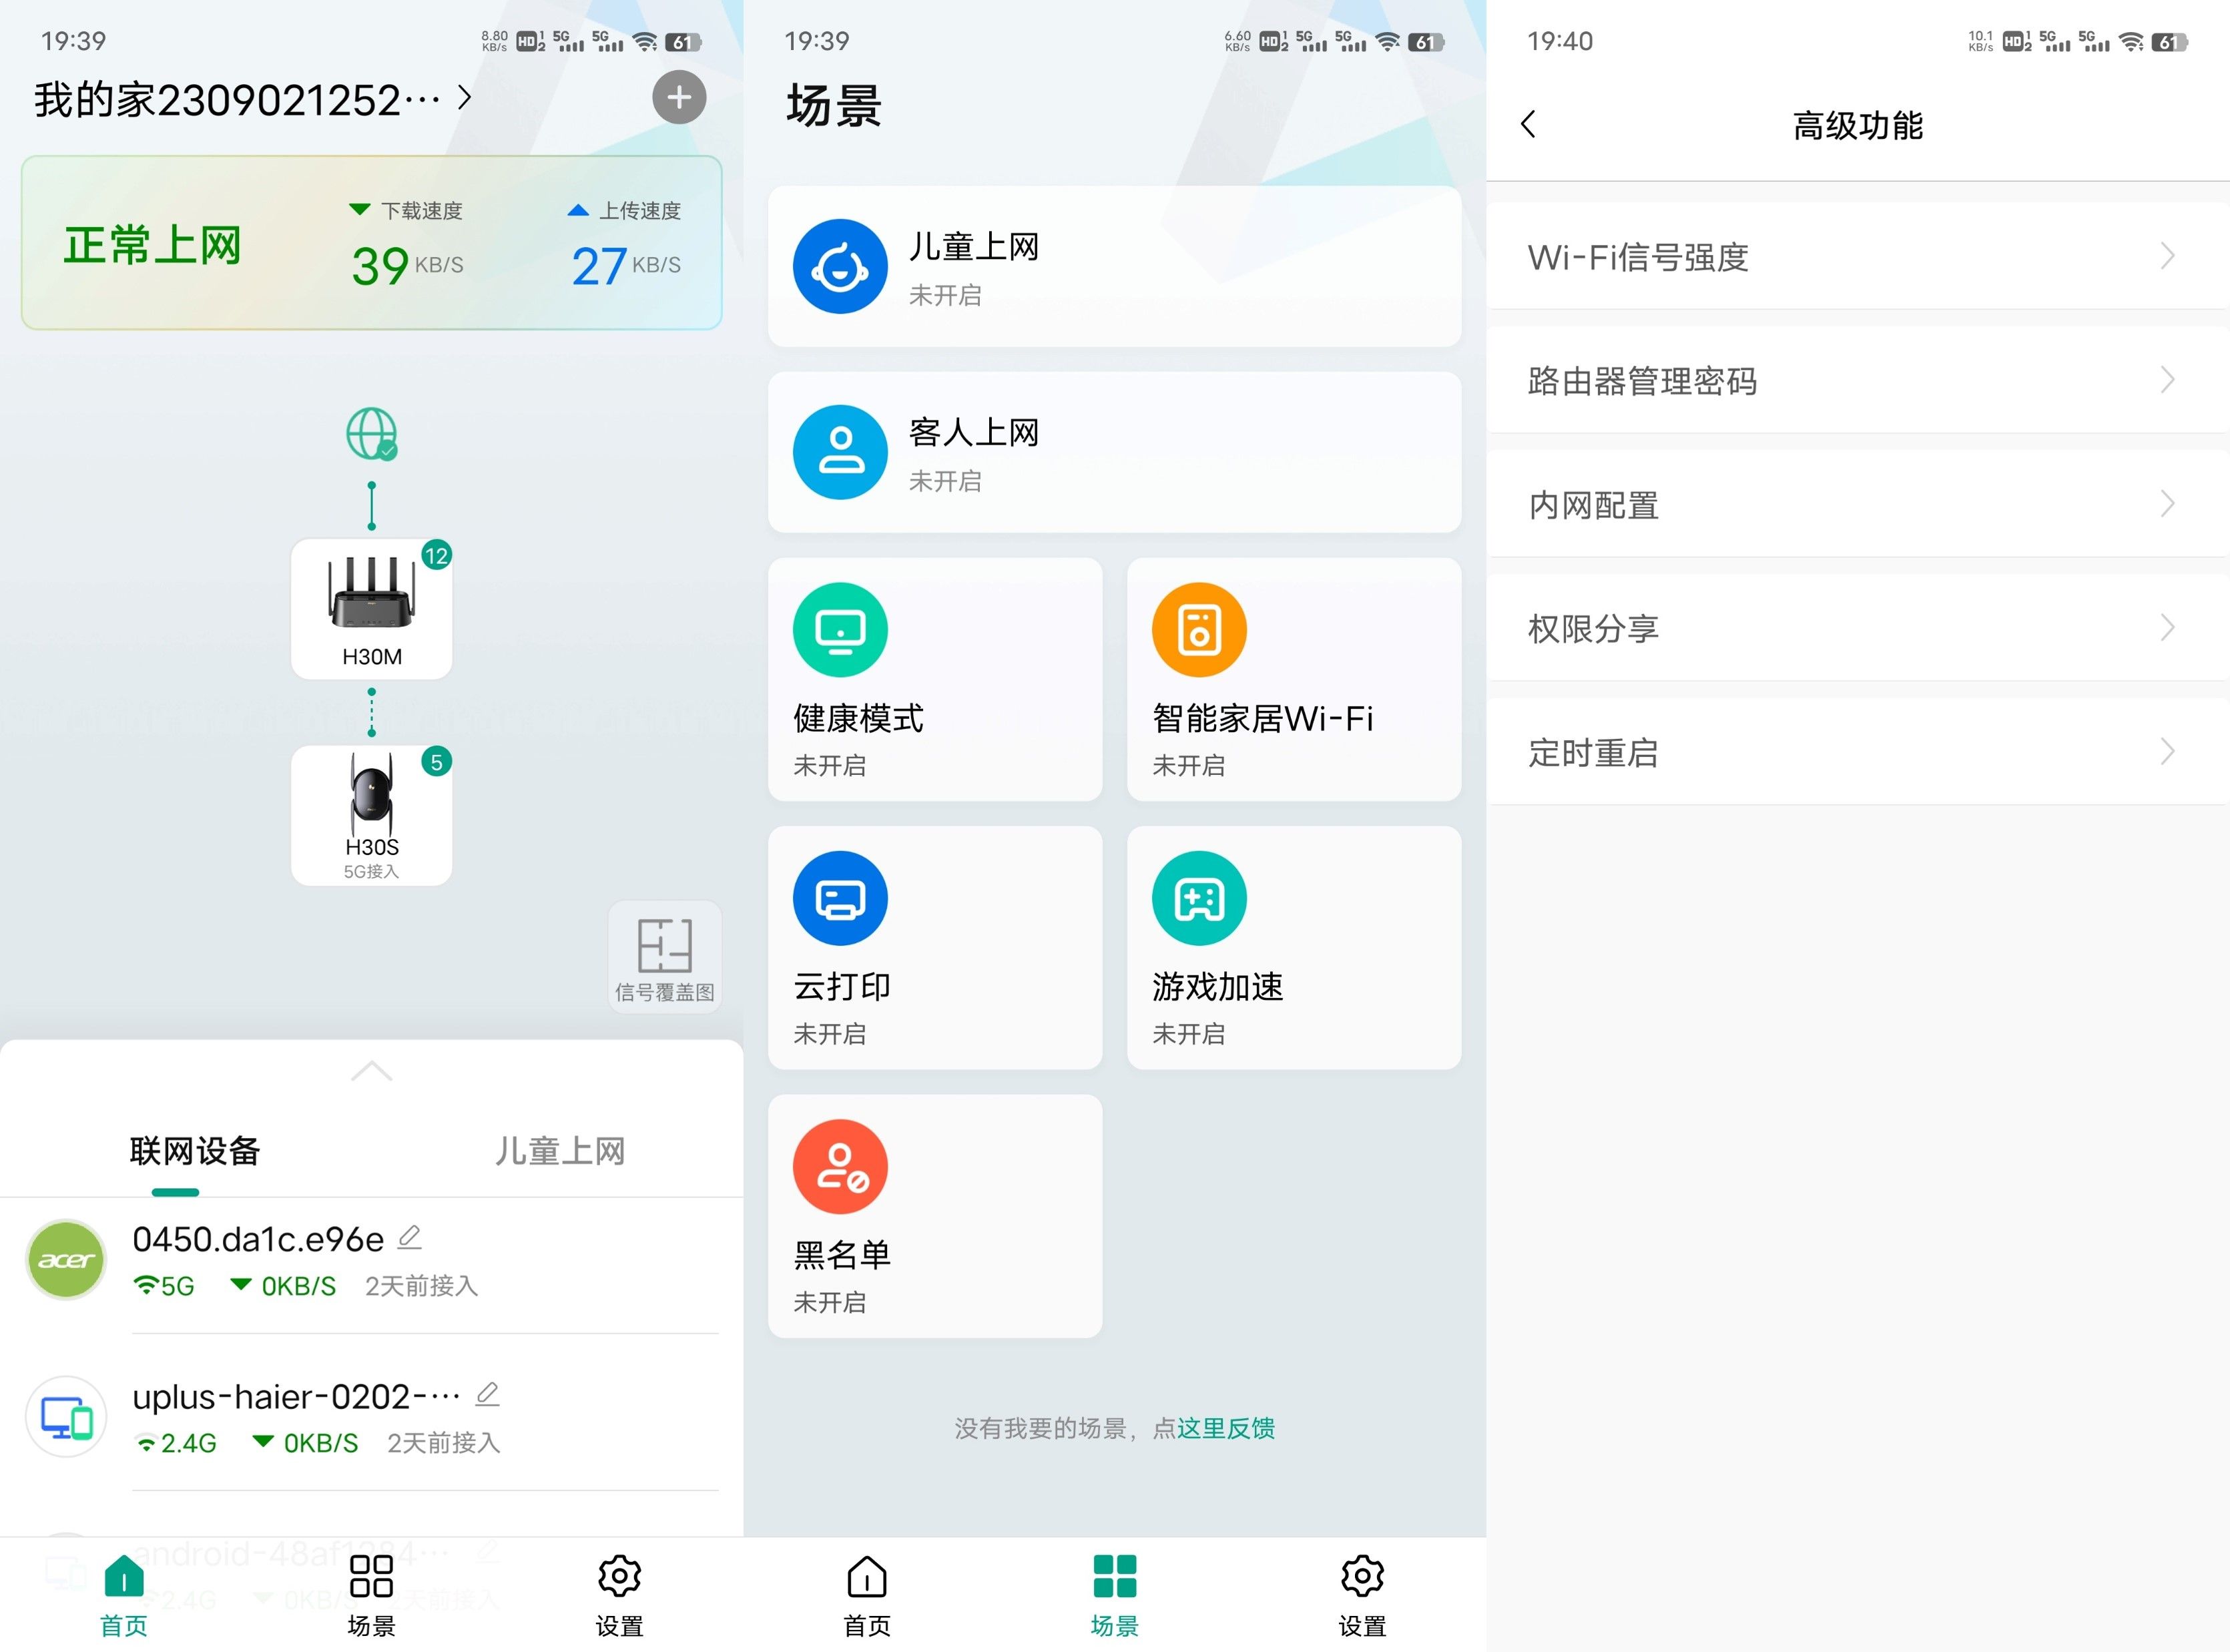The image size is (2230, 1652).
Task: Tap the 上传速度 27 KB/S value
Action: coord(626,266)
